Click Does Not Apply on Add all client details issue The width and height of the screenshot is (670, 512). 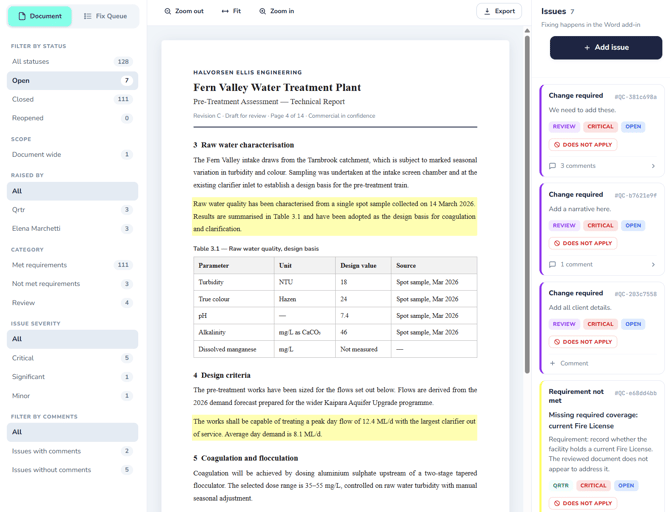click(x=583, y=342)
